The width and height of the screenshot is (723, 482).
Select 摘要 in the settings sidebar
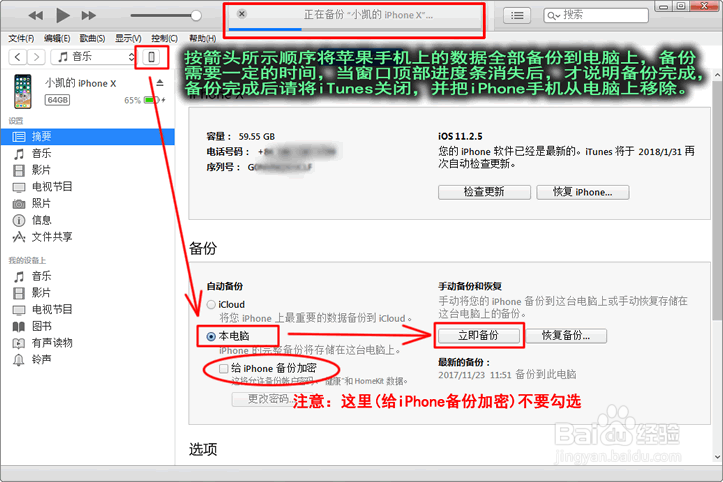point(88,137)
